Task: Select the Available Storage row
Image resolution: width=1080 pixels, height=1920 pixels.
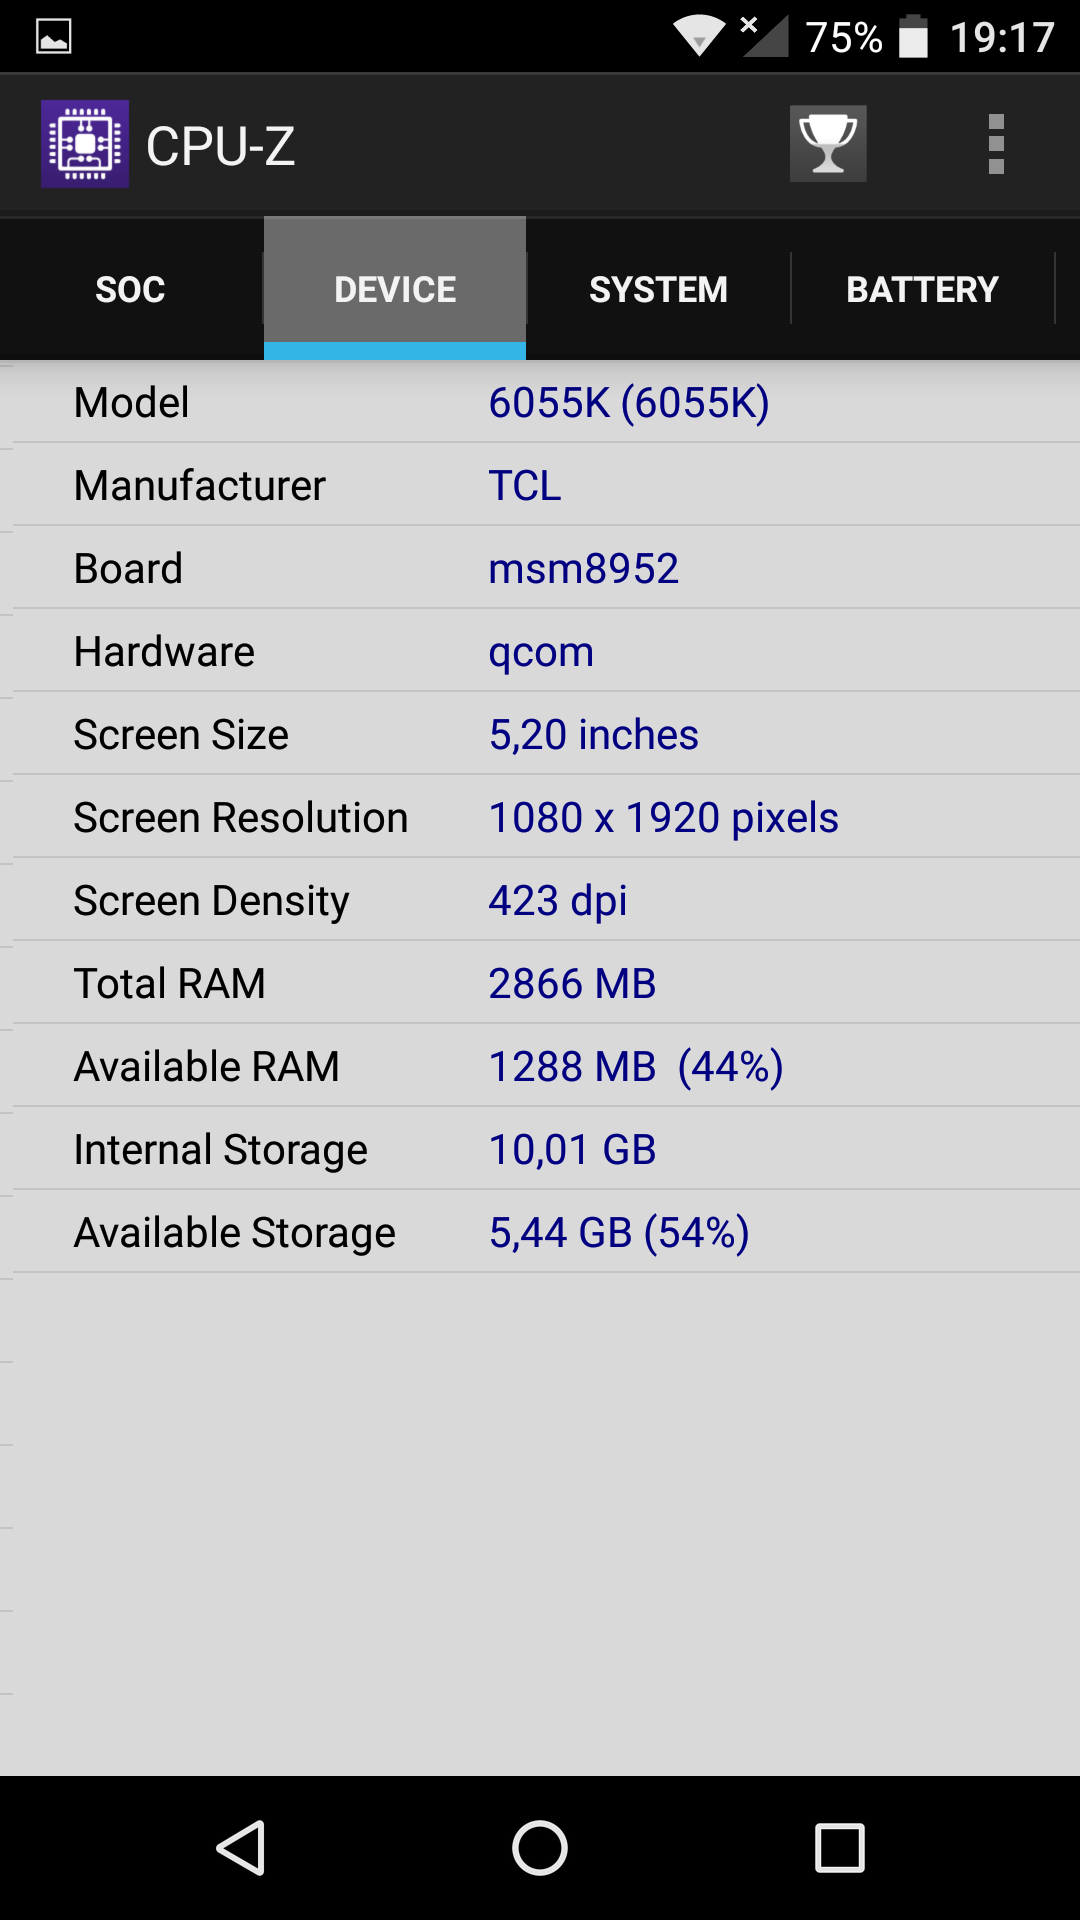Action: pyautogui.click(x=546, y=1232)
